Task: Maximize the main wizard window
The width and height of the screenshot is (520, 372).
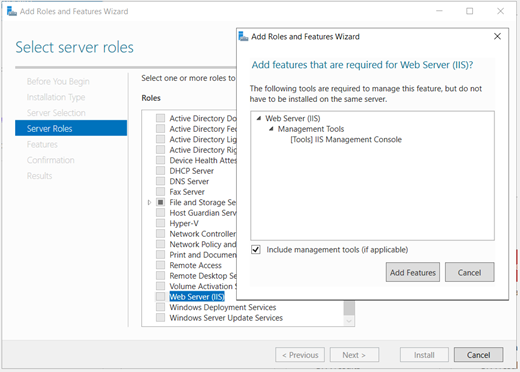Action: tap(469, 11)
